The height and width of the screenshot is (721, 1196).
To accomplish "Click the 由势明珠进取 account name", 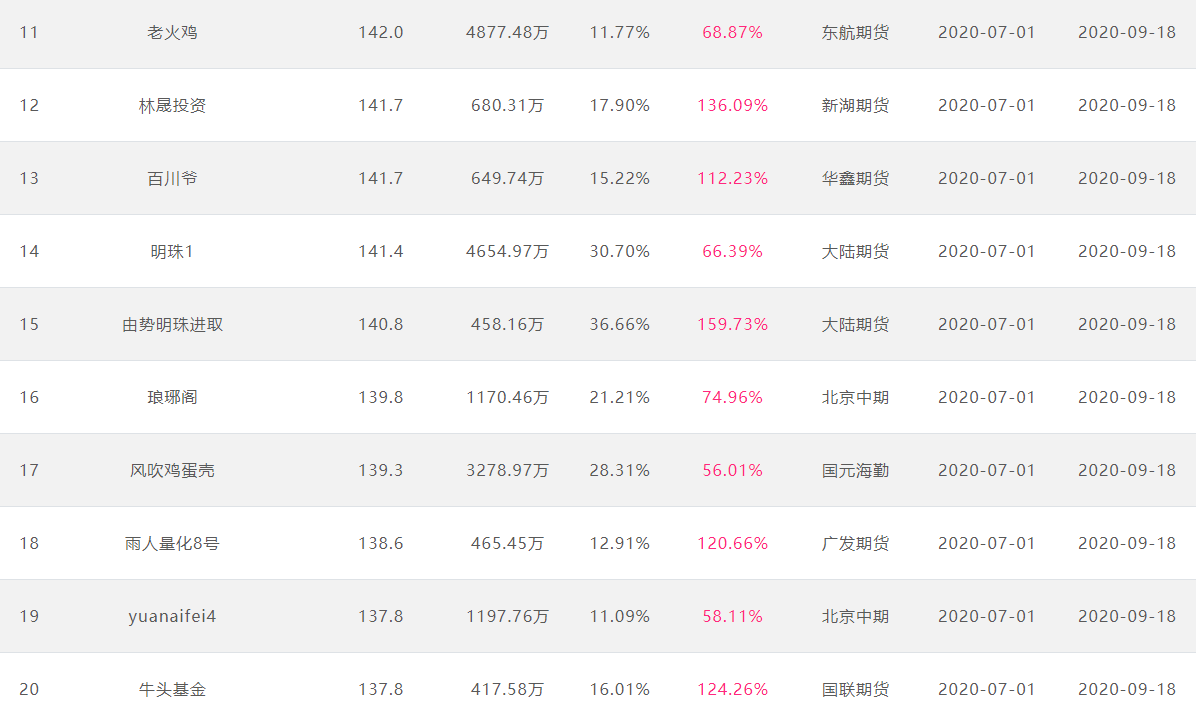I will [172, 325].
